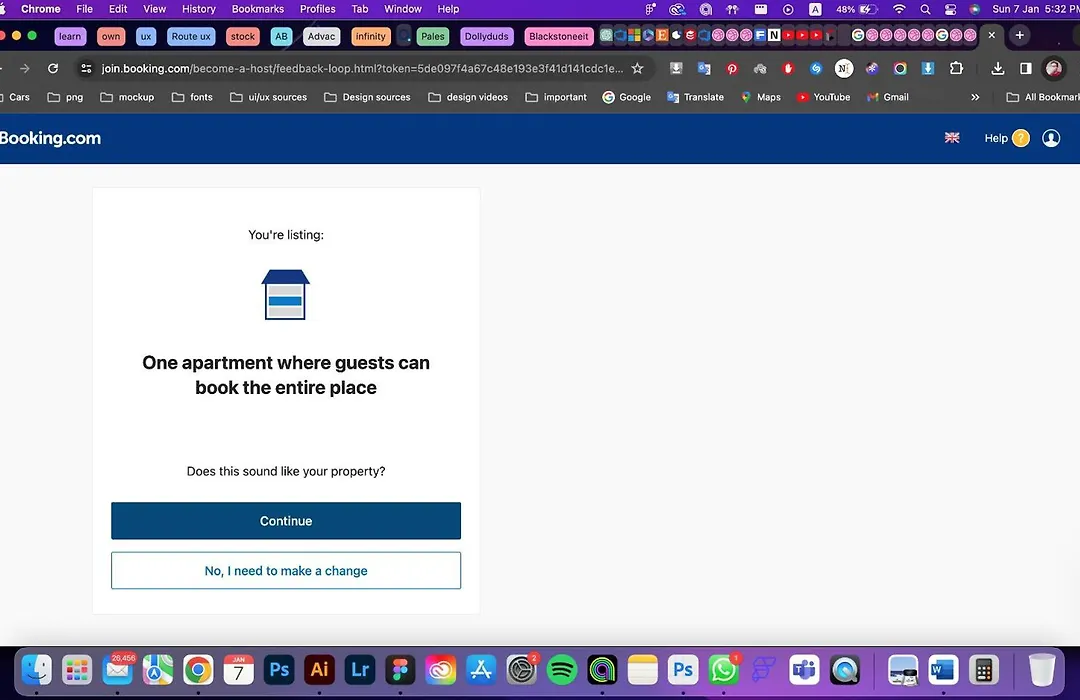Open the "fonts" bookmarks folder
This screenshot has width=1080, height=700.
coord(192,97)
